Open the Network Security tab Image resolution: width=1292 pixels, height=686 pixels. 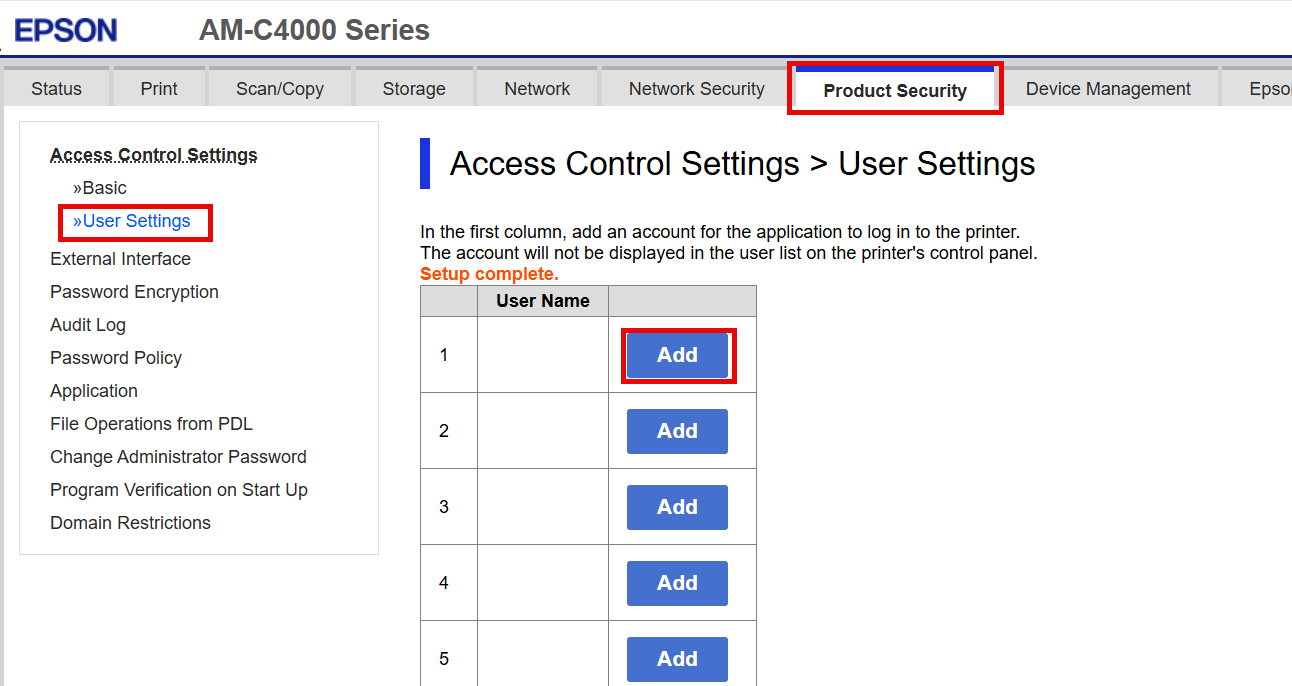[x=696, y=89]
